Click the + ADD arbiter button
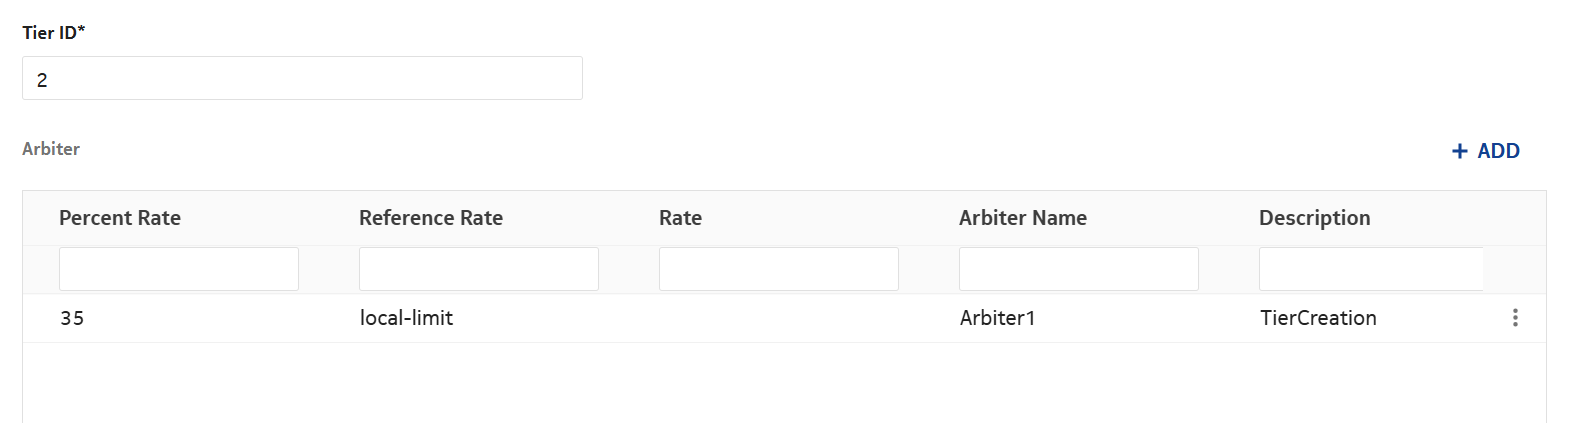 (x=1485, y=151)
